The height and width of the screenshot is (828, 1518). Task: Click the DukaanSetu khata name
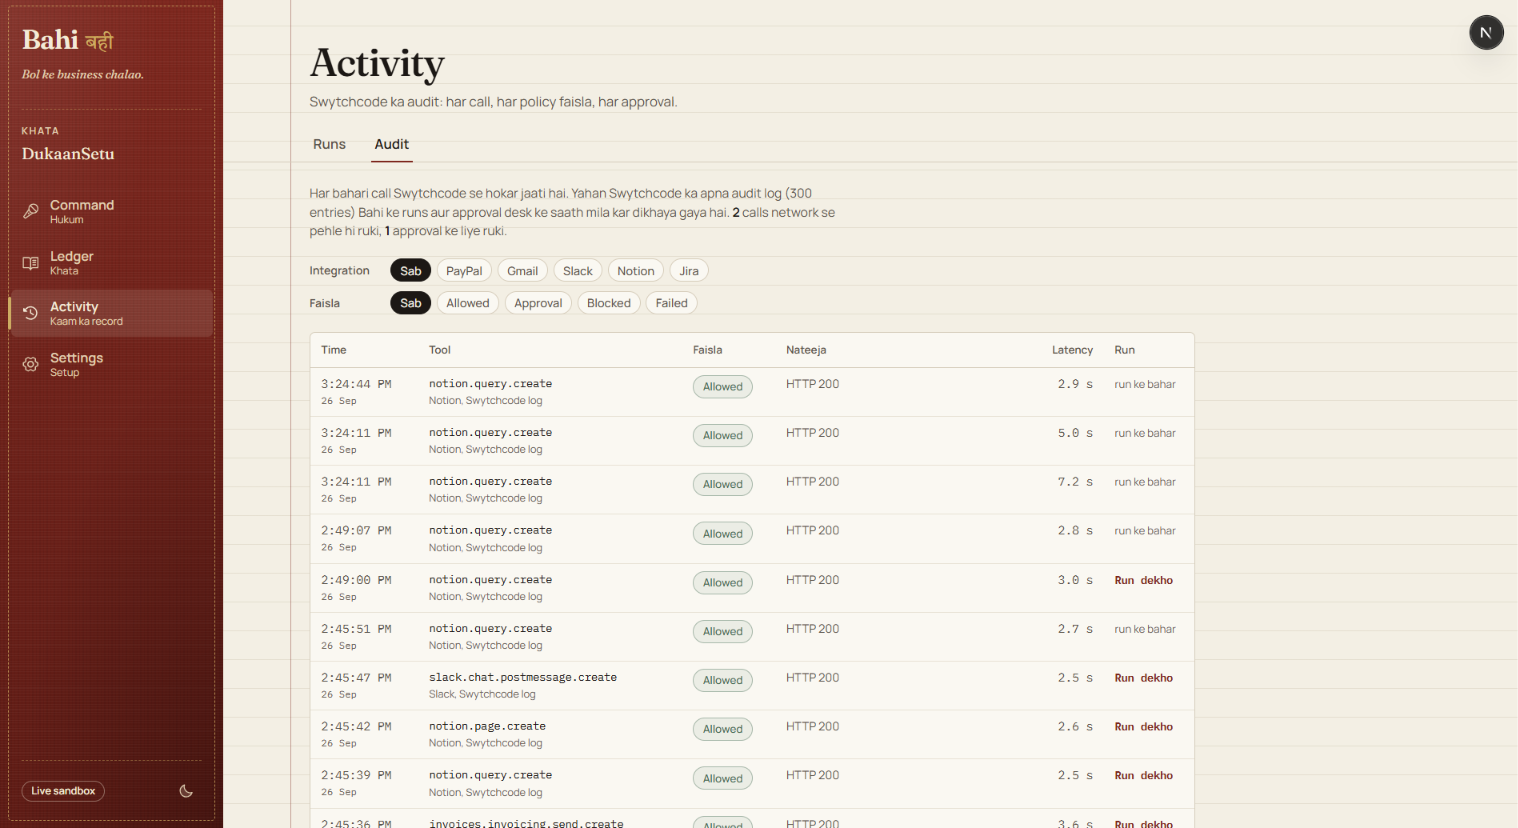pyautogui.click(x=68, y=154)
